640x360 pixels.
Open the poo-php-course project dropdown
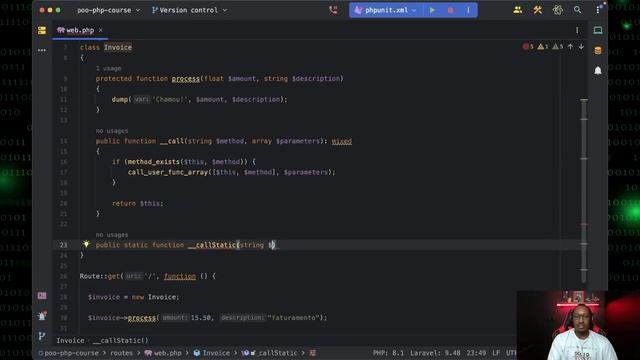coord(109,10)
